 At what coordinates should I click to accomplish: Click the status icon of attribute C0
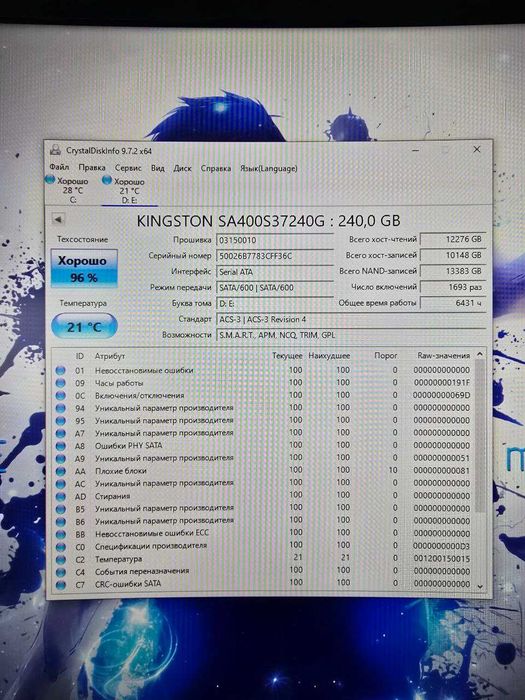click(61, 546)
